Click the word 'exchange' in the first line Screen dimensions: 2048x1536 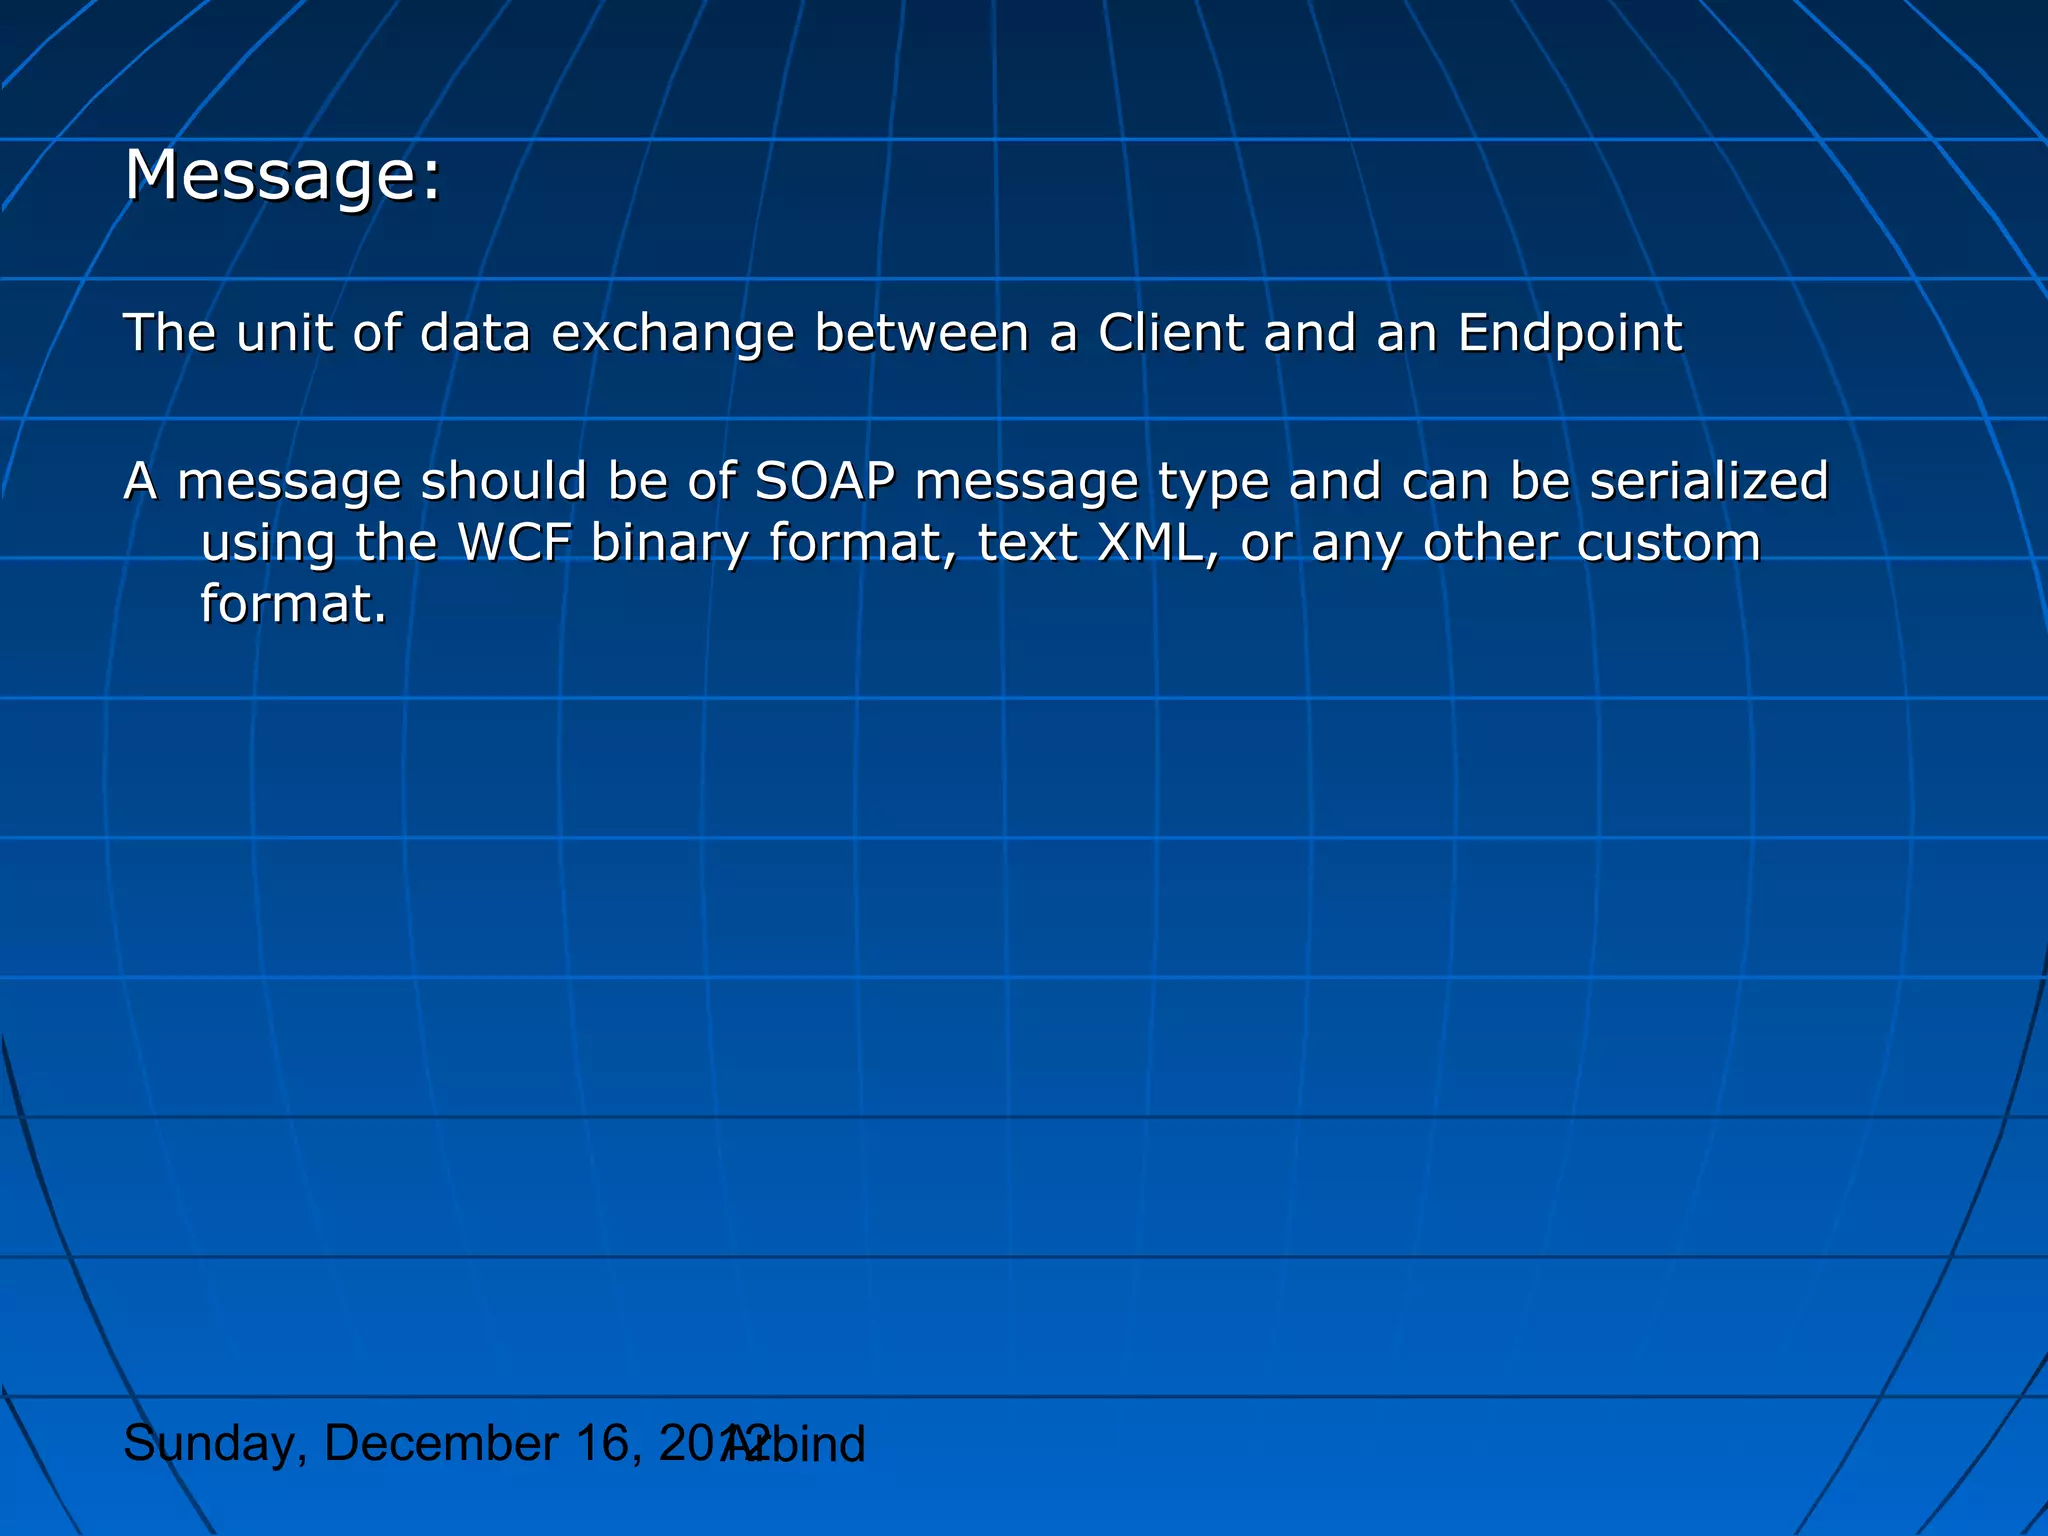(673, 334)
